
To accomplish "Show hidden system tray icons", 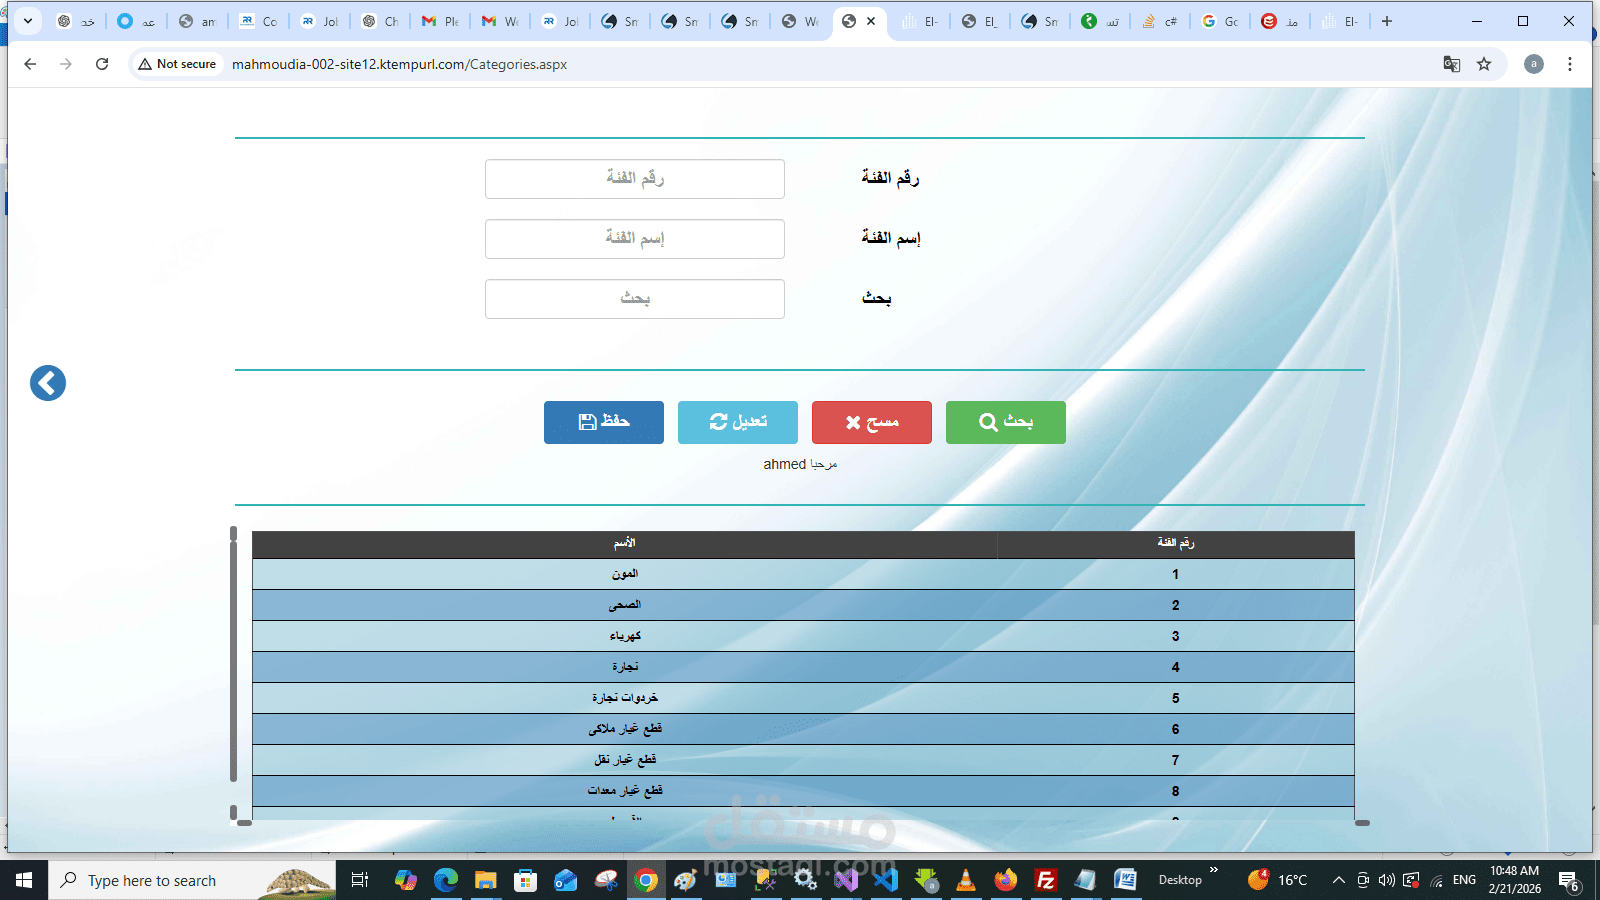I will coord(1339,880).
